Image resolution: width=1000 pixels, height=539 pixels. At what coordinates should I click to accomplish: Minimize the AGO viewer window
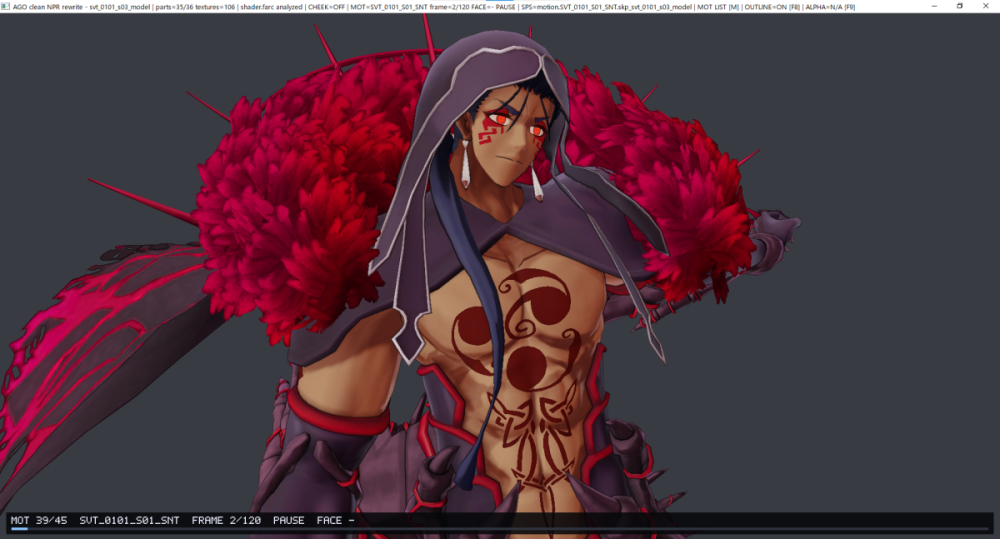934,6
